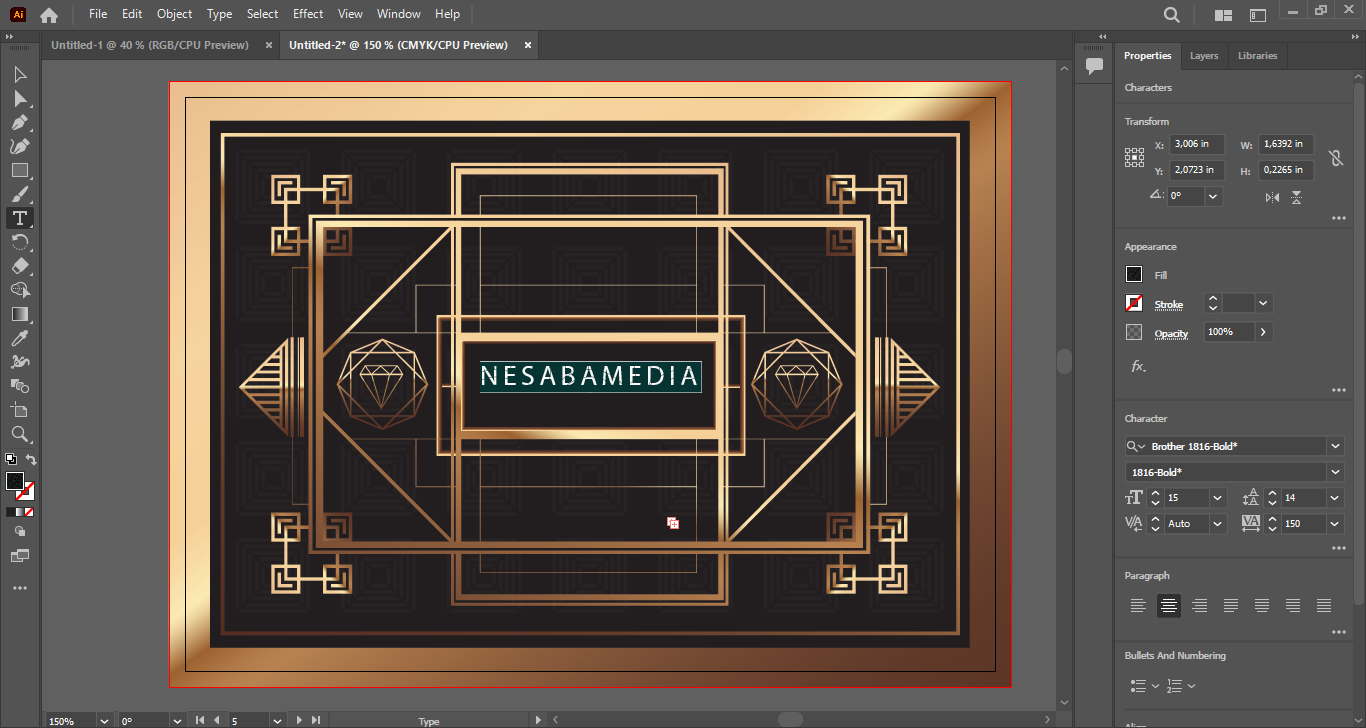Swap fill and stroke colors
This screenshot has height=728, width=1366.
click(x=31, y=460)
